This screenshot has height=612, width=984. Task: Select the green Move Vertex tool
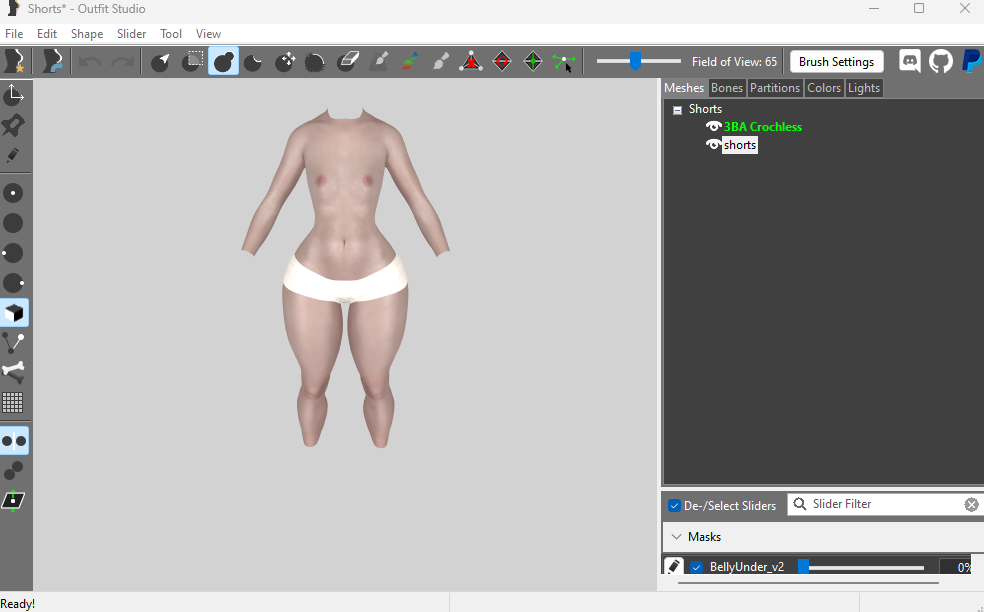point(564,62)
